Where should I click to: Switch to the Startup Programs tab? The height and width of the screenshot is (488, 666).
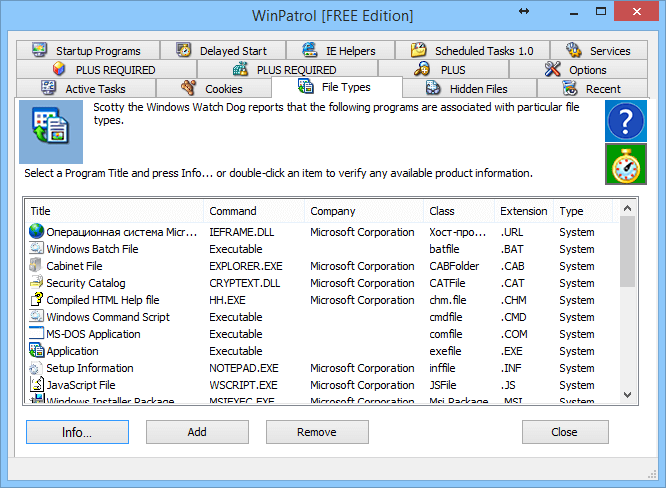point(88,50)
